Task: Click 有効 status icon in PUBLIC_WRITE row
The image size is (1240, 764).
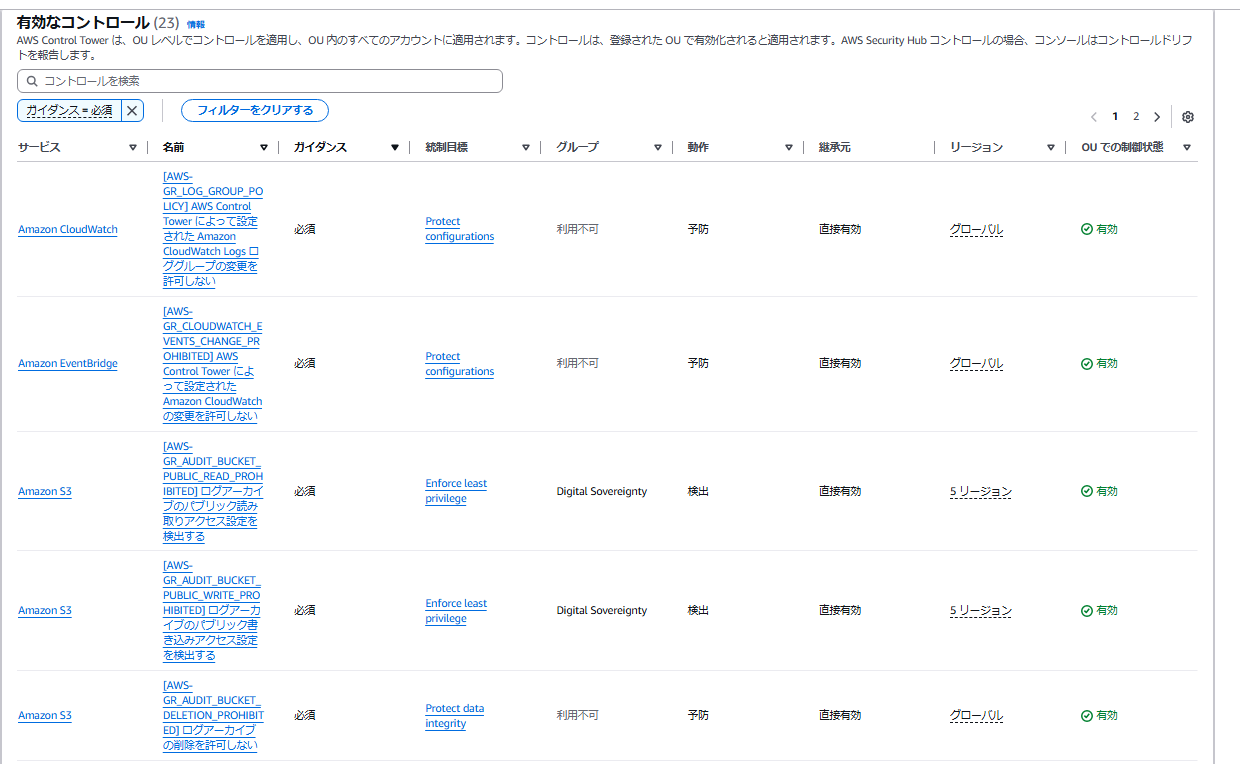Action: click(1087, 611)
